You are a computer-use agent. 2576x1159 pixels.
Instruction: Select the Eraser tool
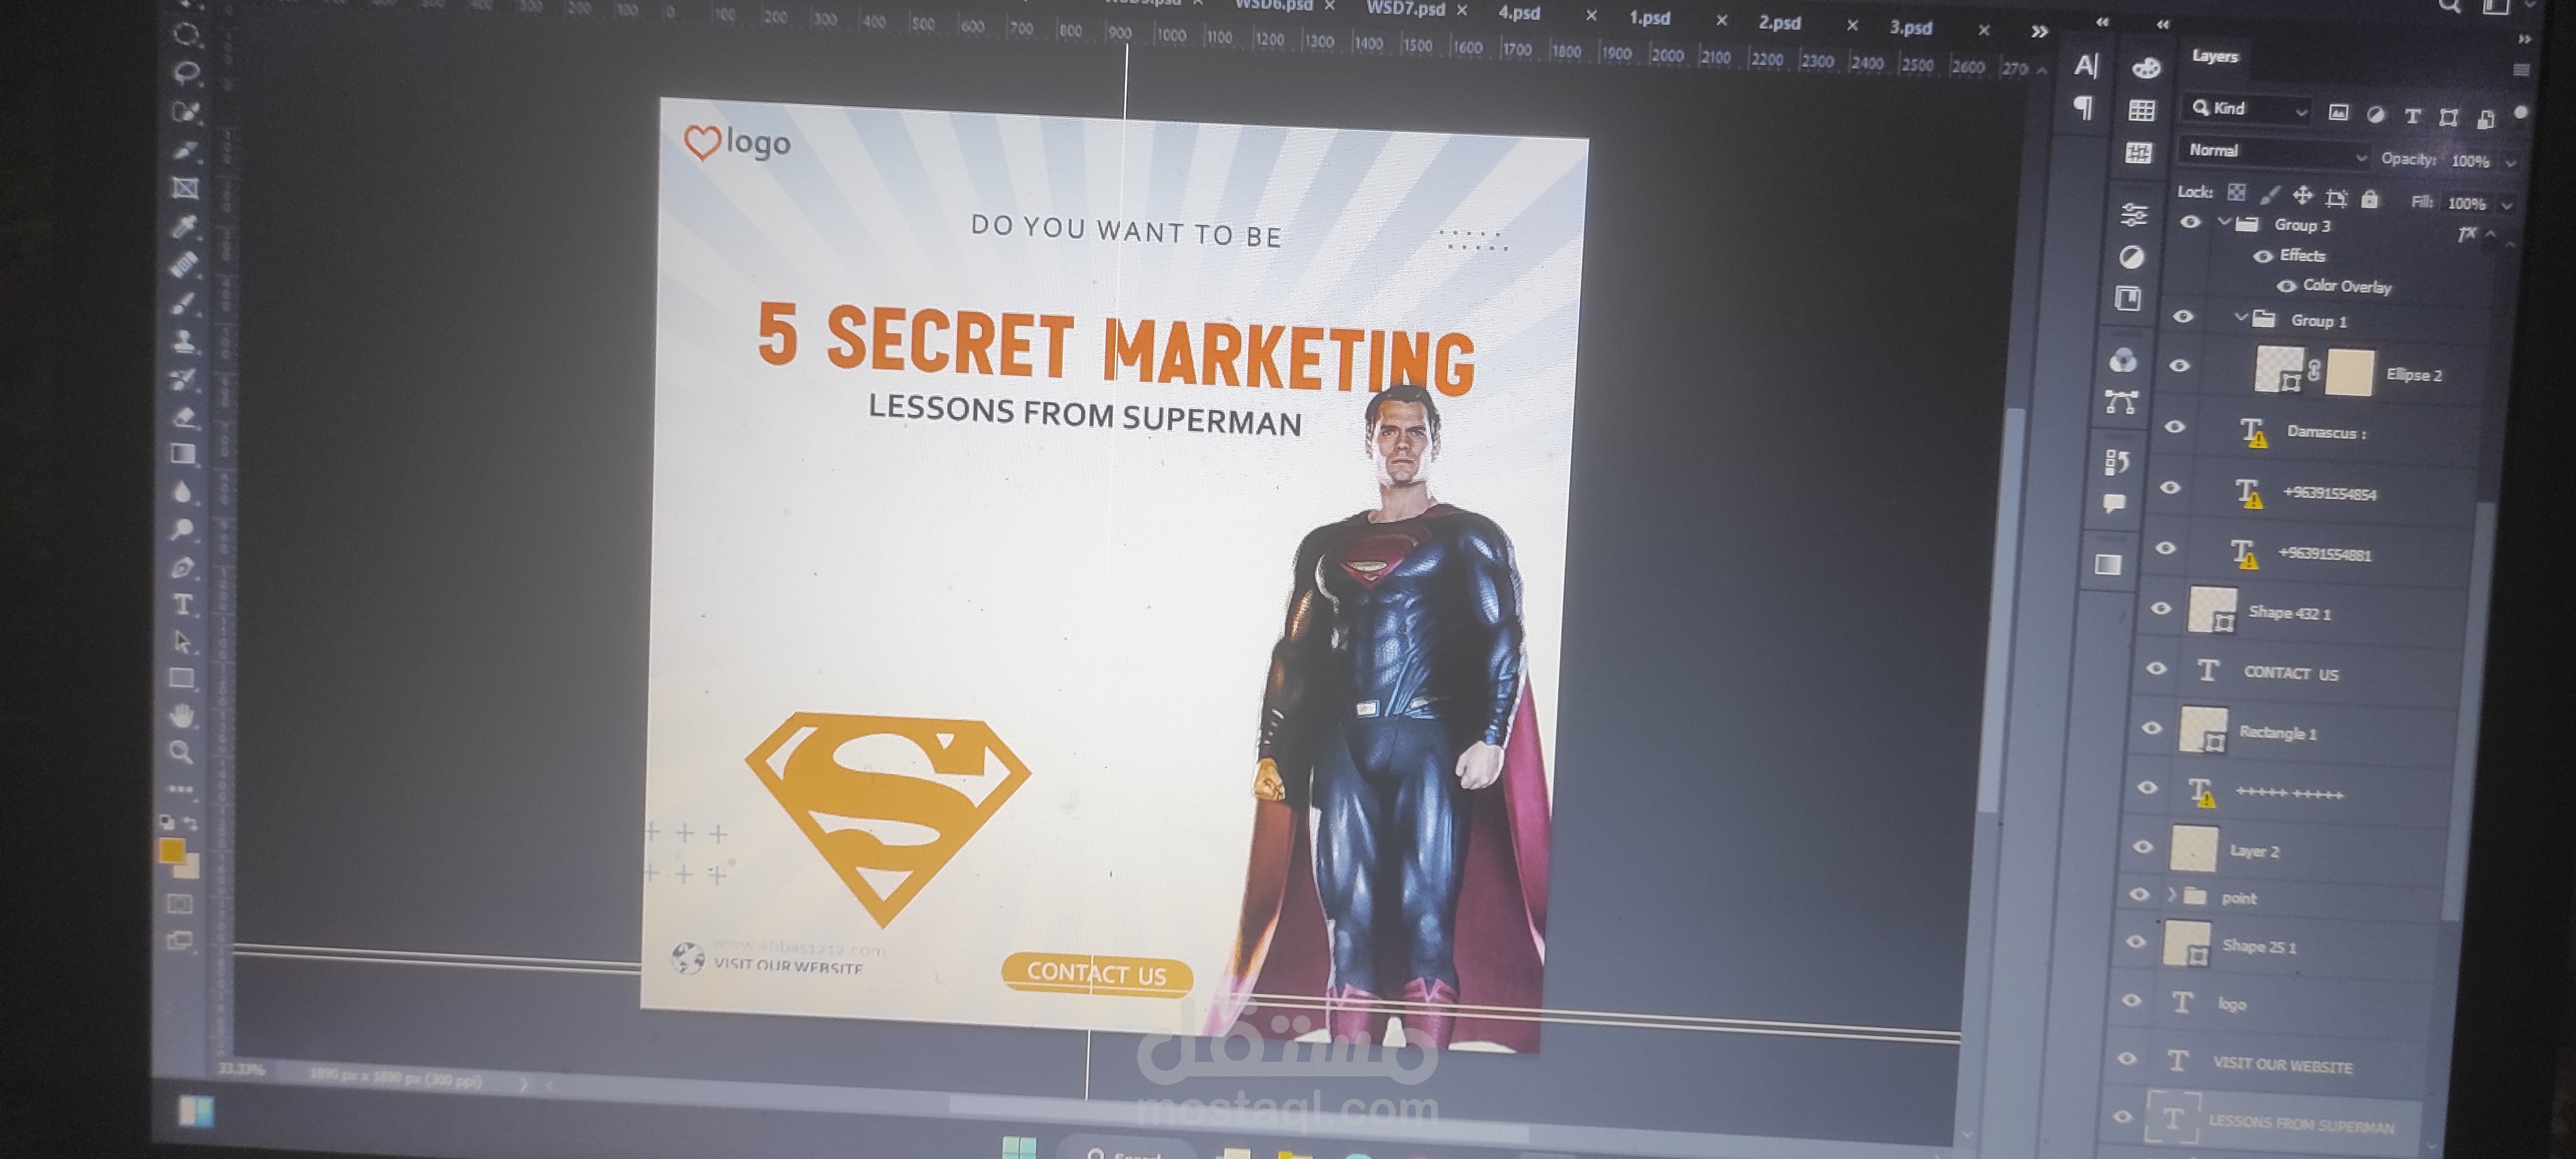[x=183, y=417]
